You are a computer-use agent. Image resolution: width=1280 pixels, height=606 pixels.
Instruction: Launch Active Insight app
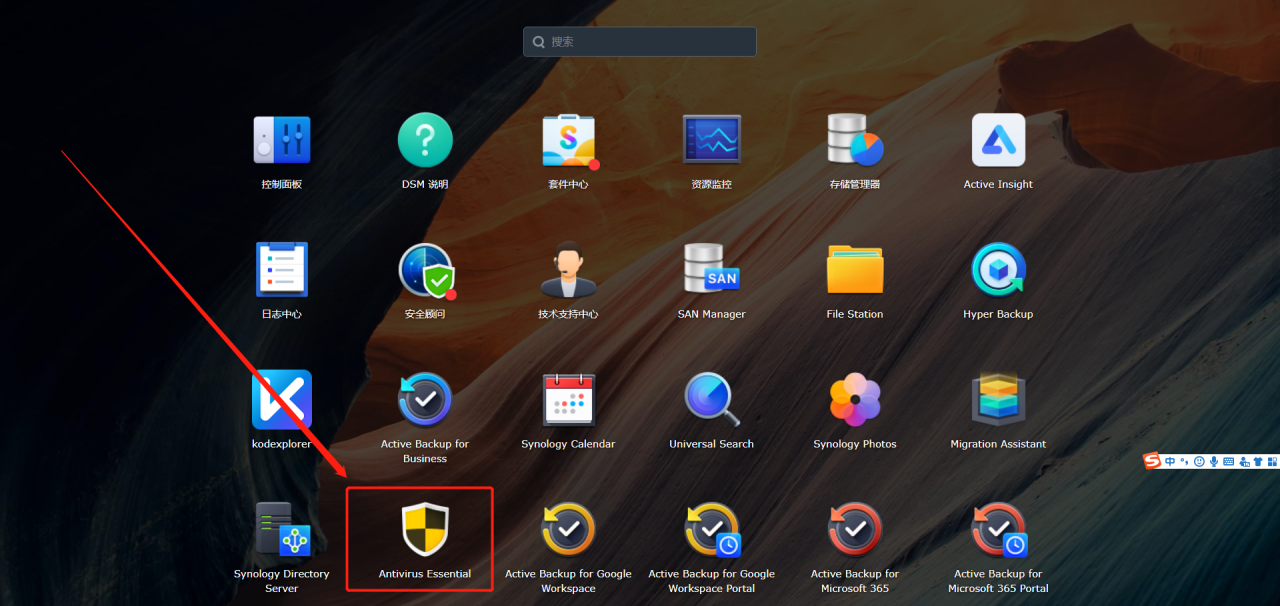pyautogui.click(x=998, y=140)
